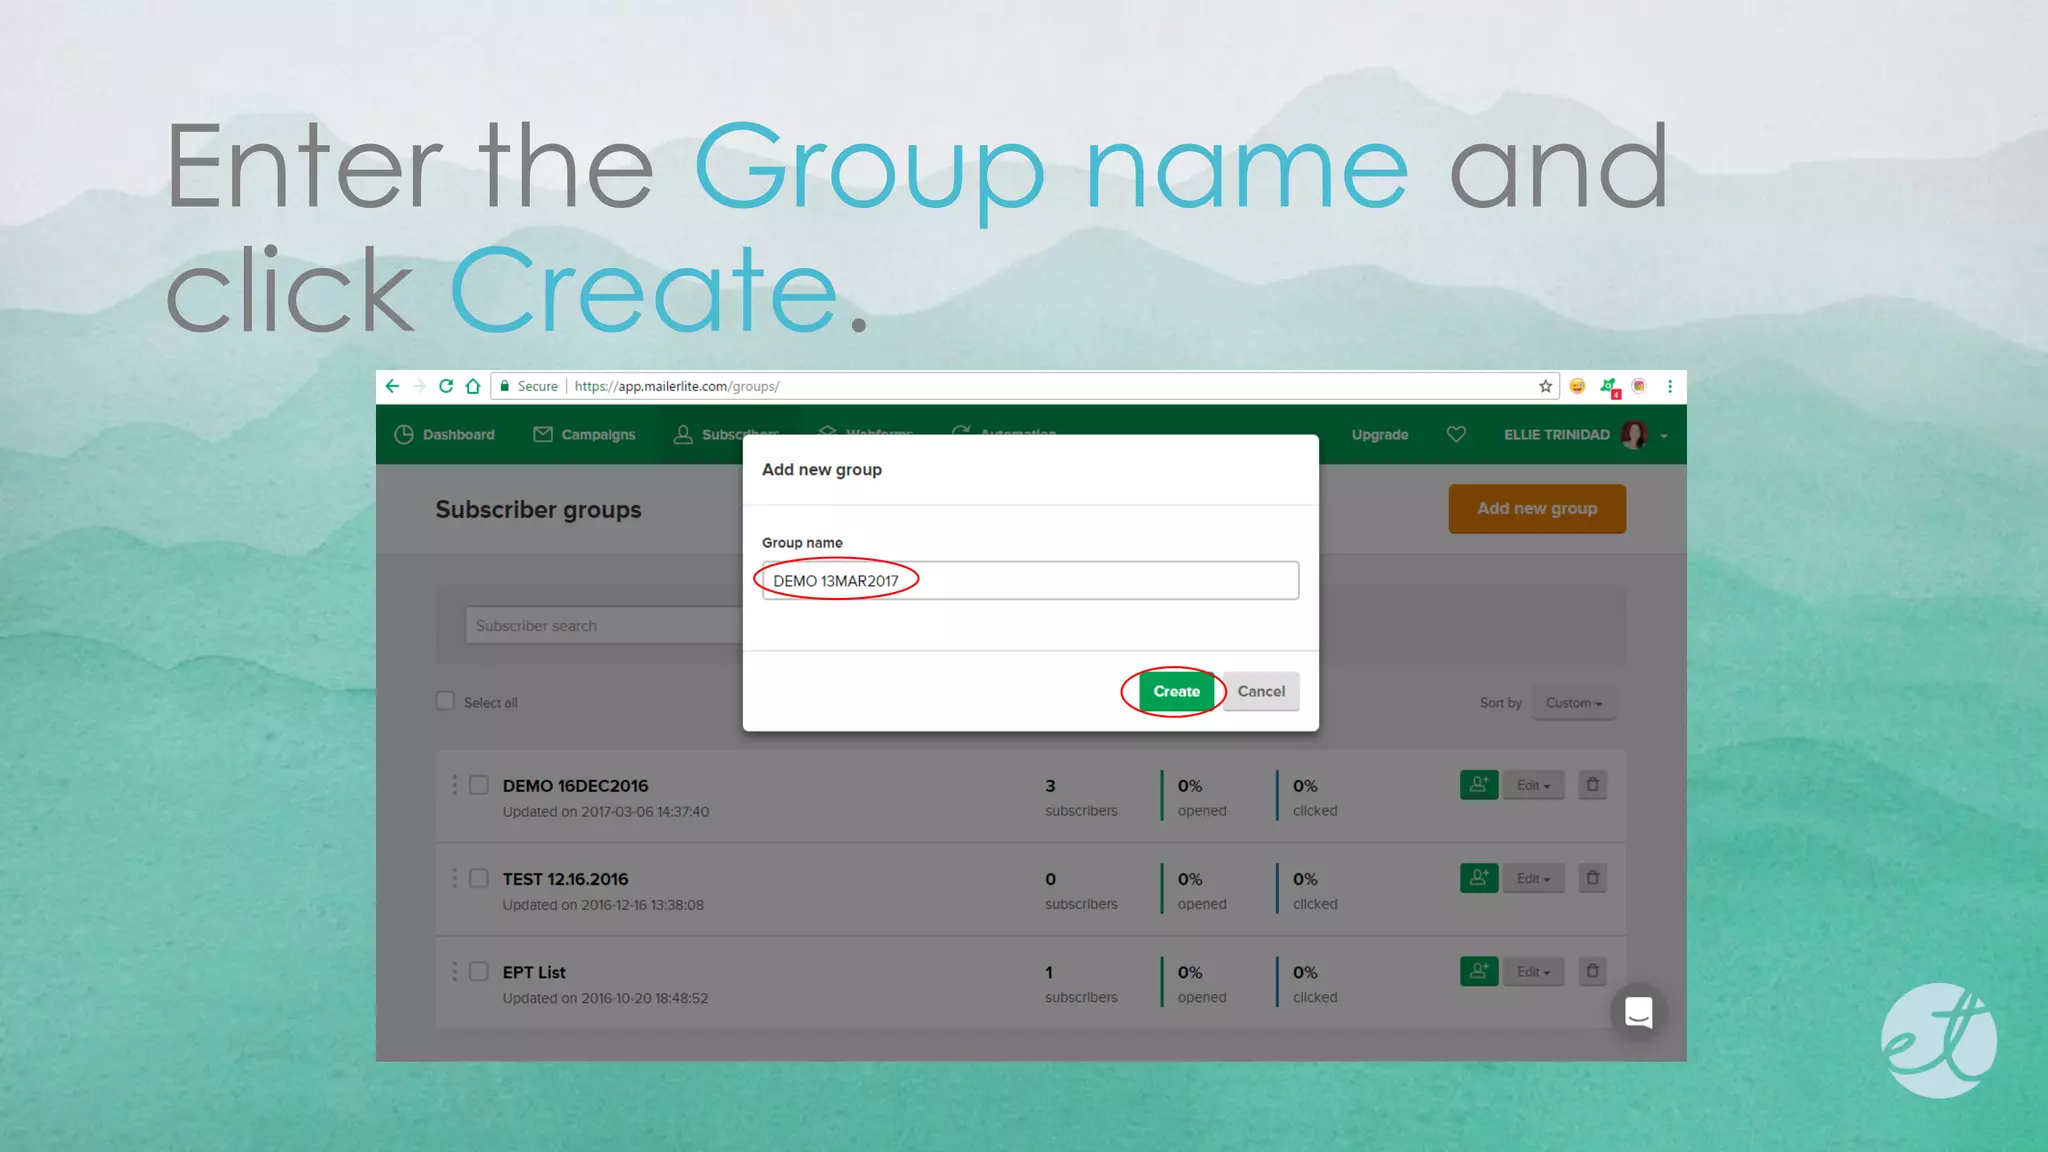
Task: Open the Campaigns menu item
Action: (584, 434)
